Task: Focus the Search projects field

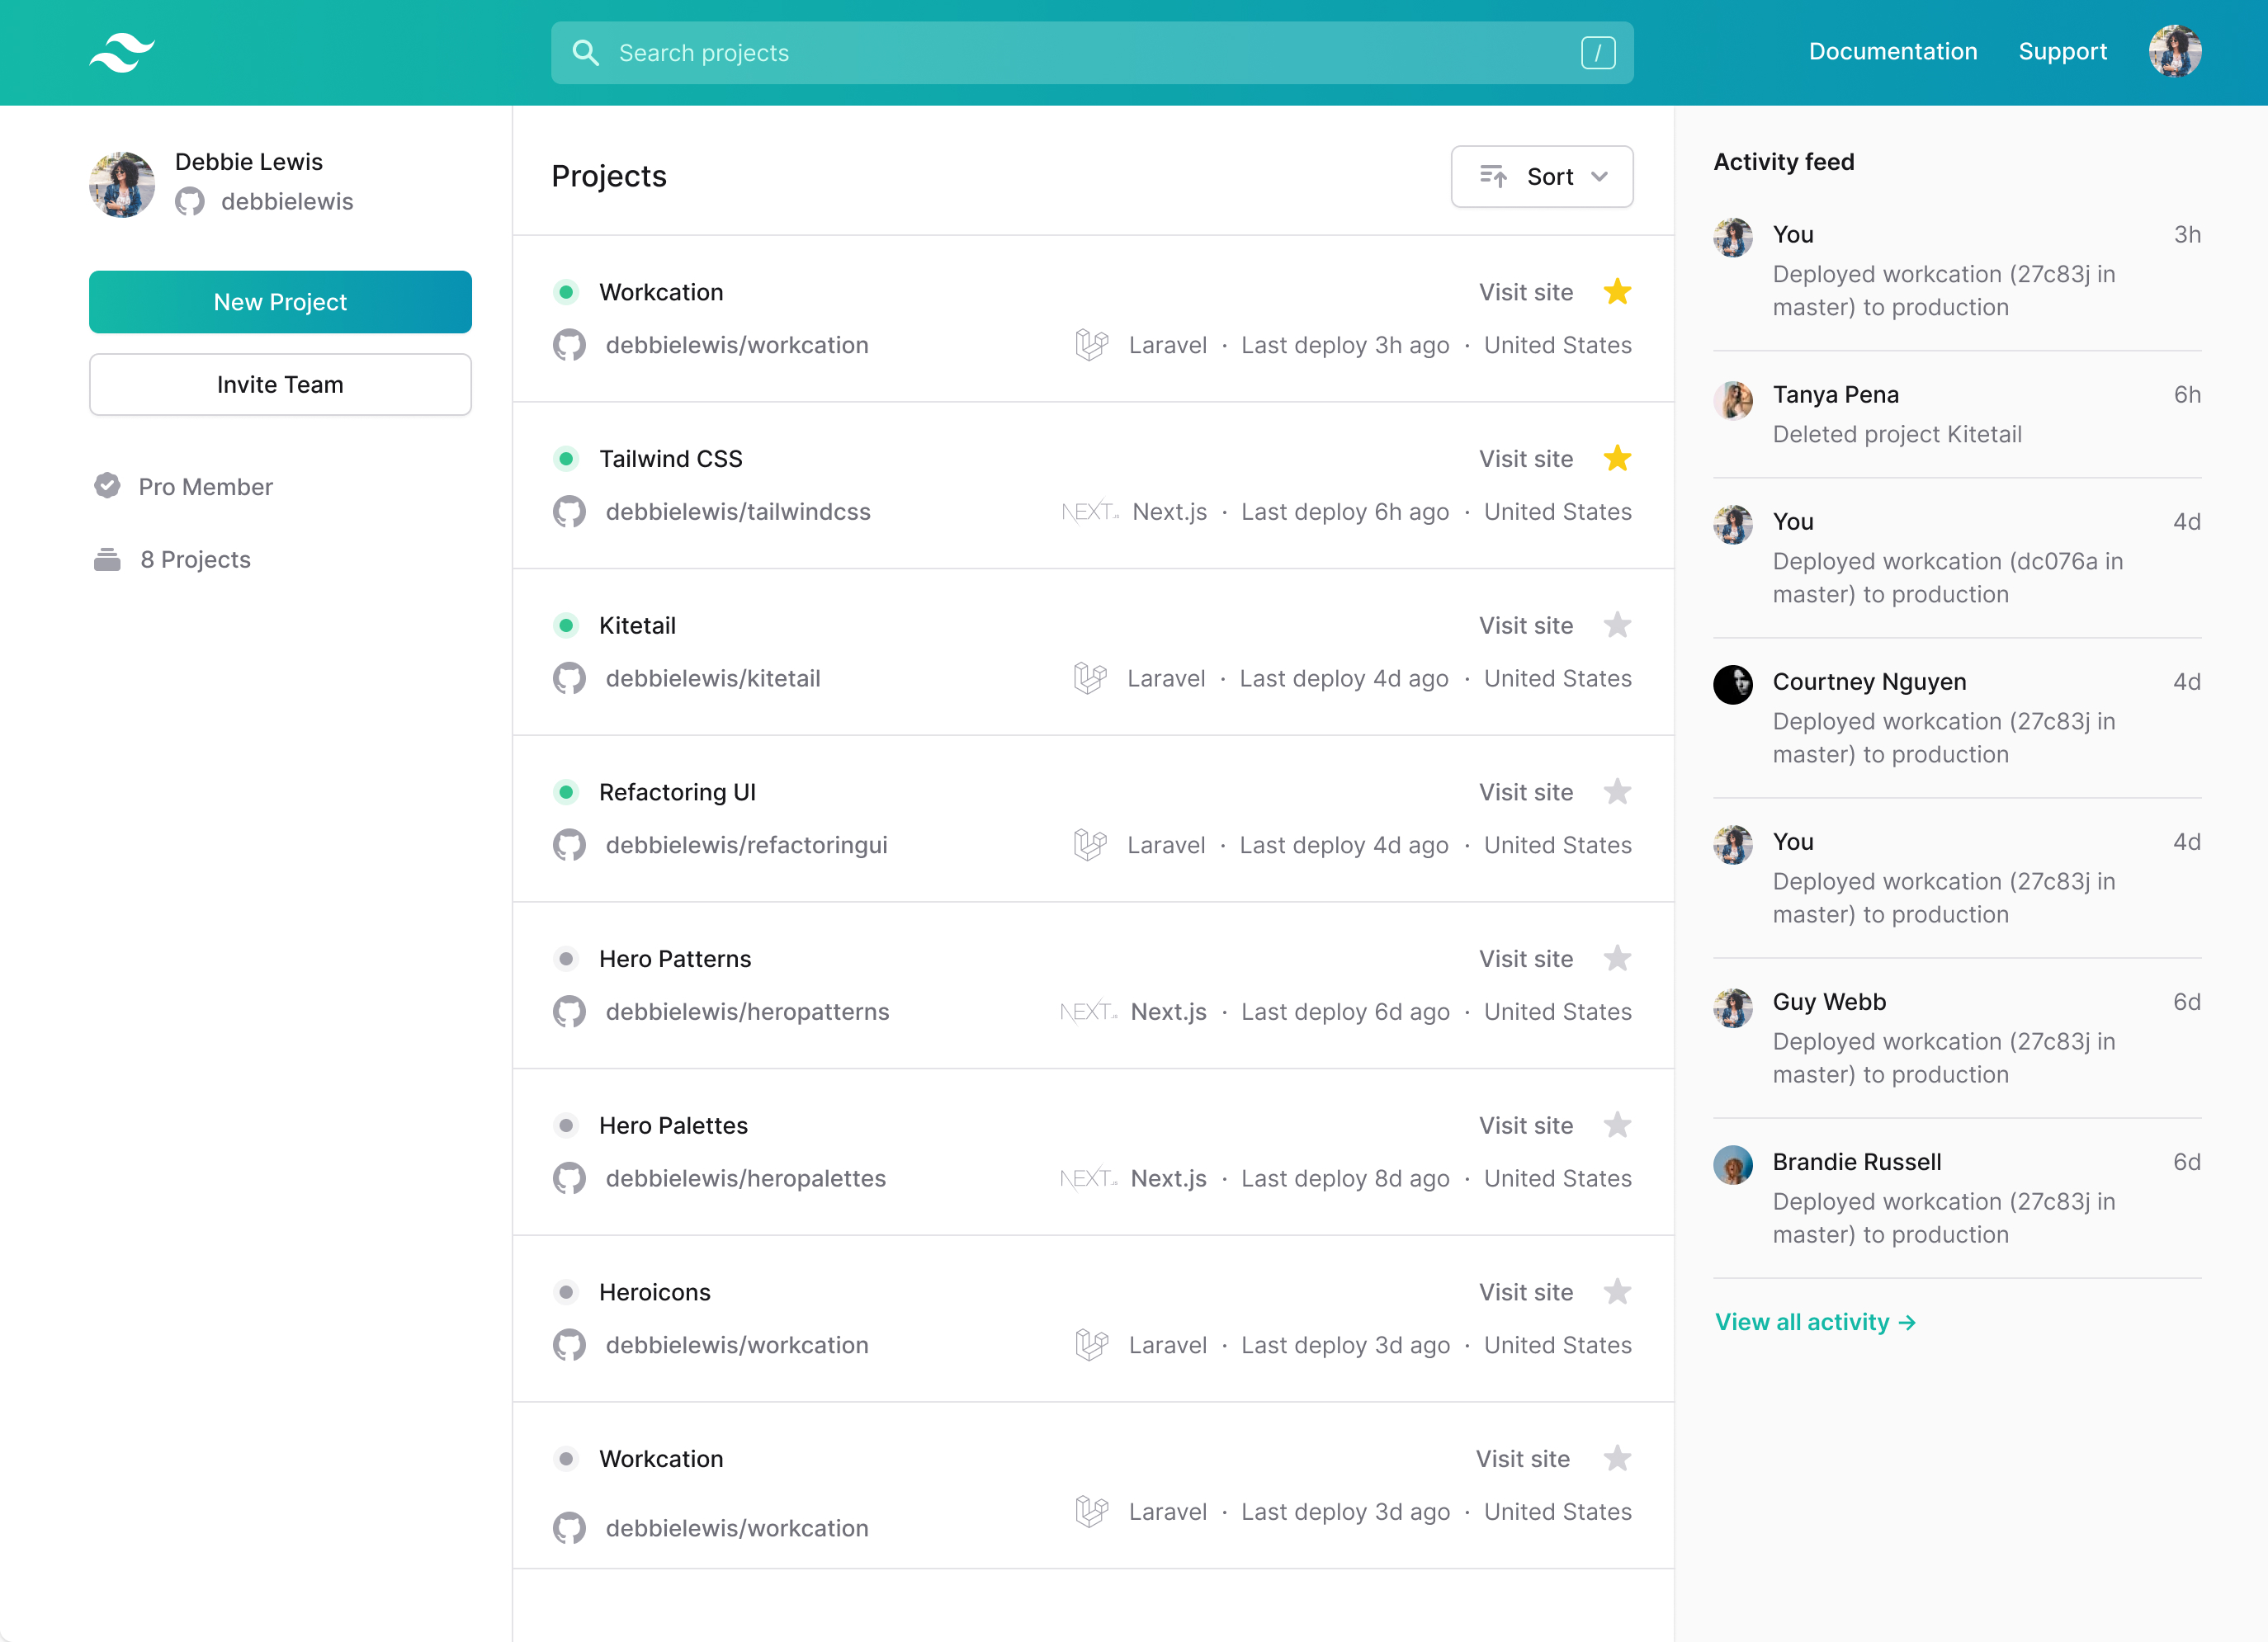Action: [1090, 53]
